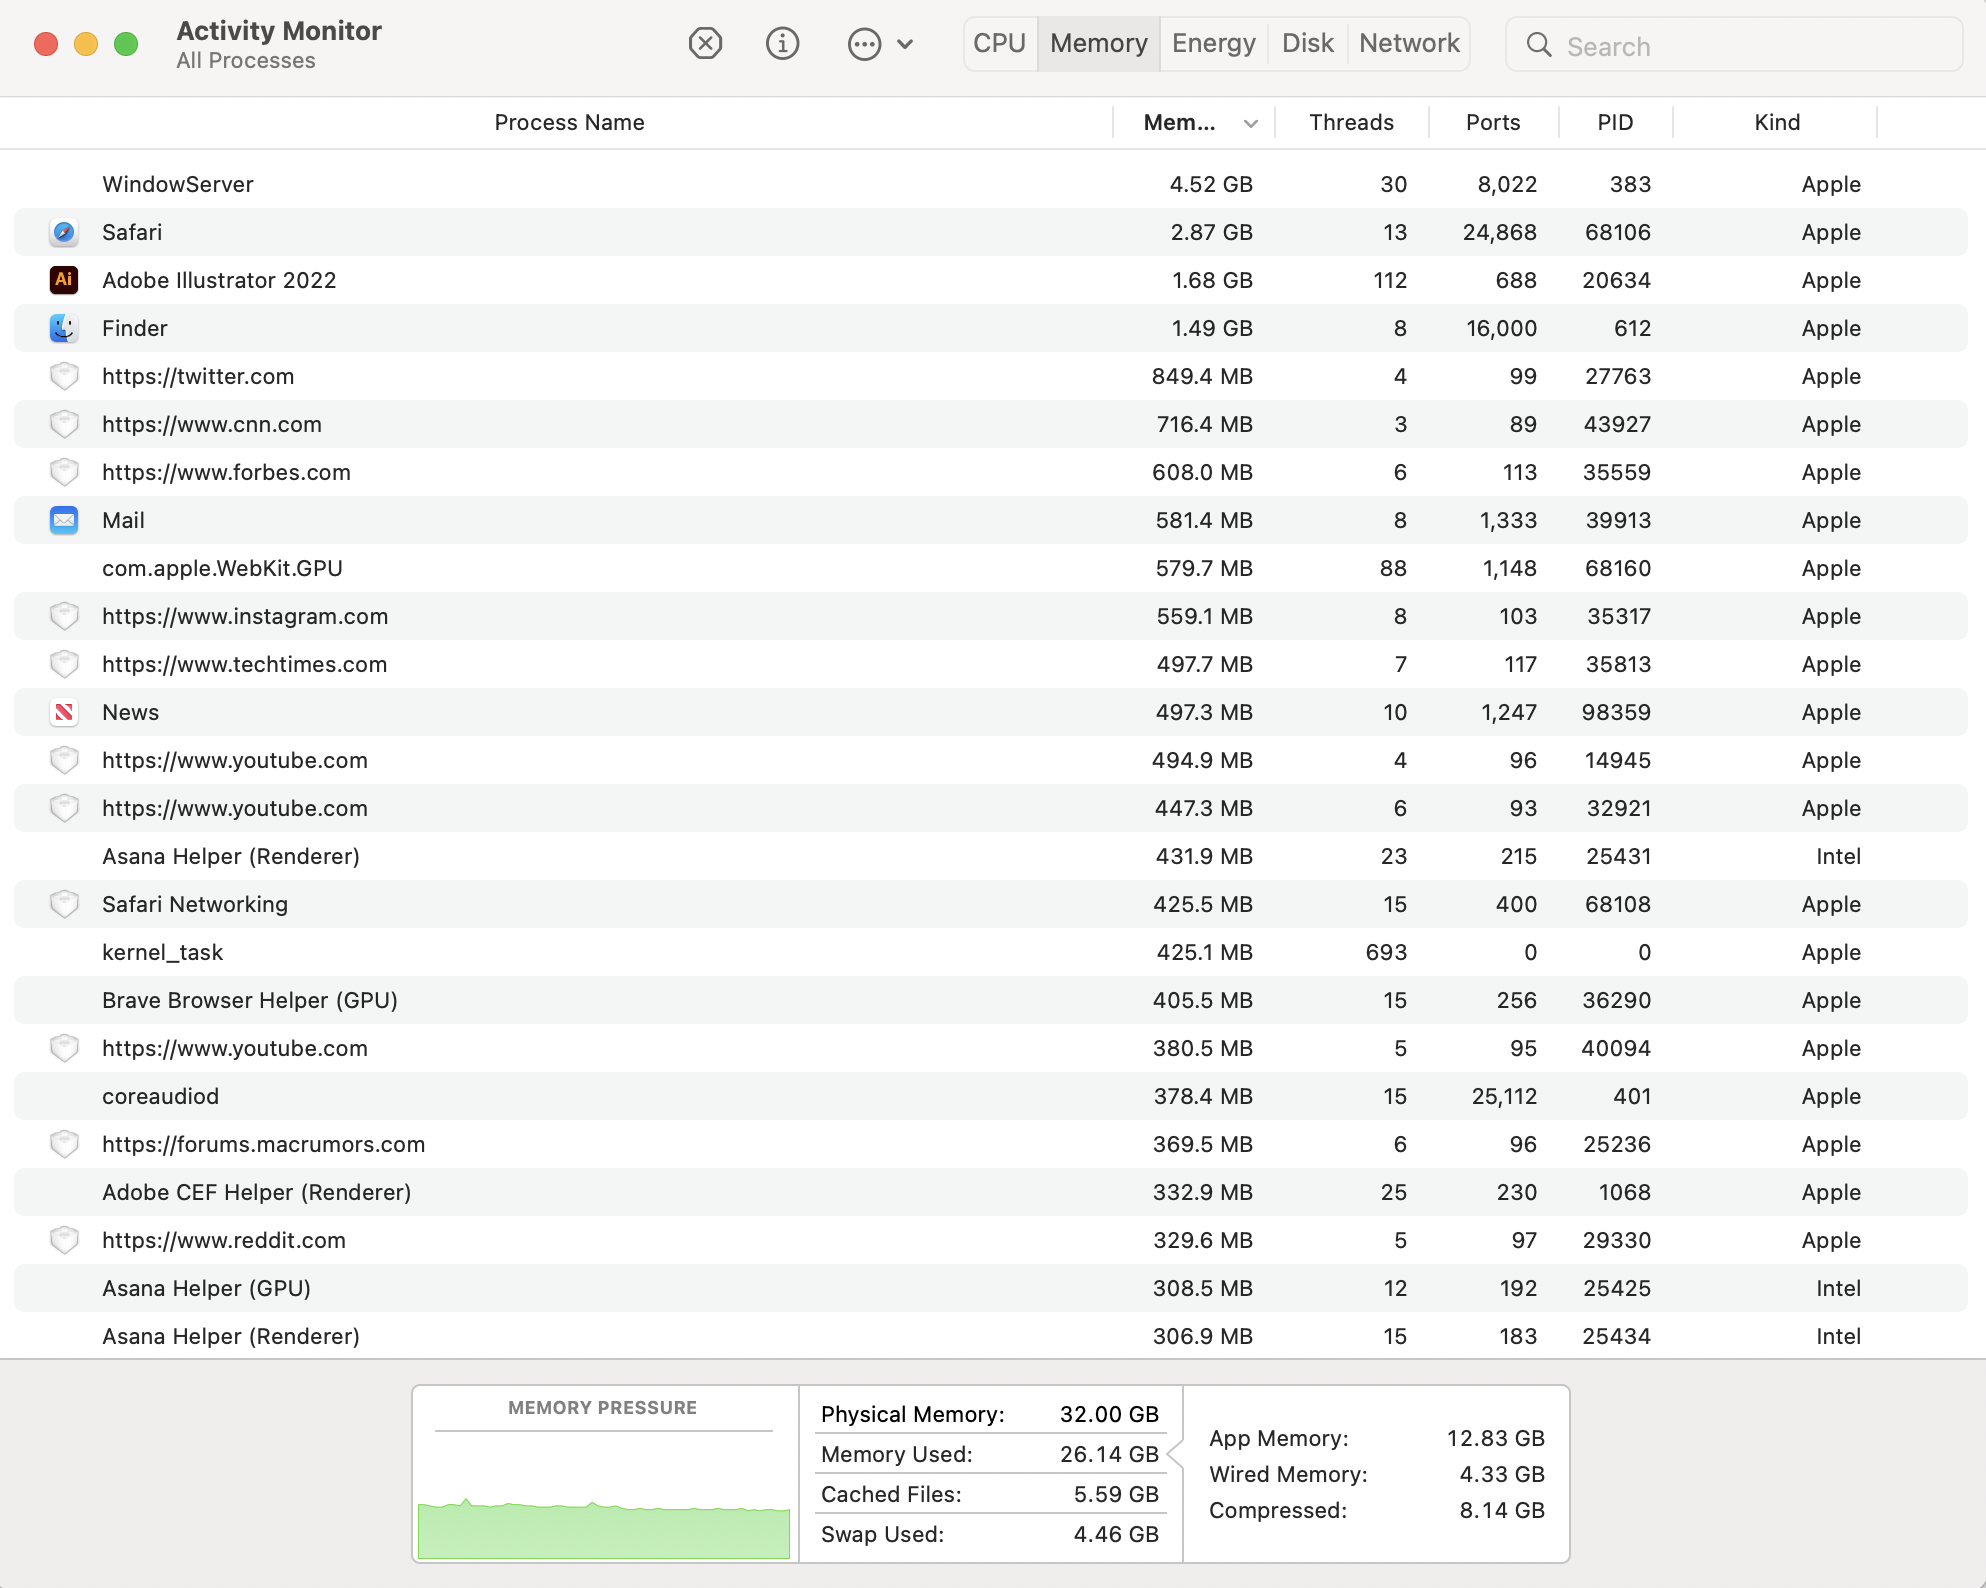Click the All Processes subtitle
The height and width of the screenshot is (1588, 1986).
click(x=246, y=61)
